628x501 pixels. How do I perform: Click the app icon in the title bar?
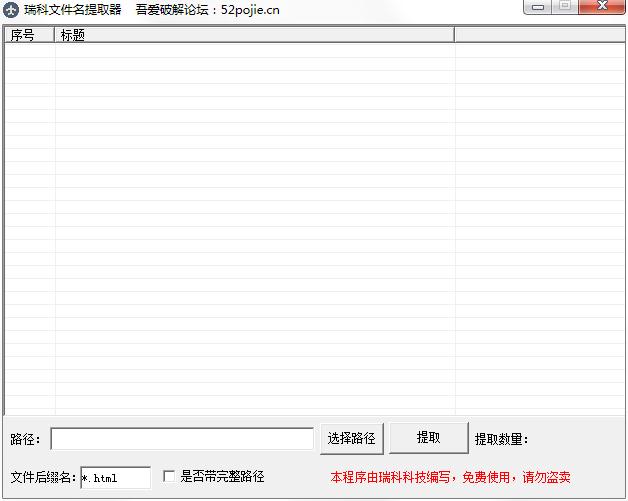pos(12,9)
